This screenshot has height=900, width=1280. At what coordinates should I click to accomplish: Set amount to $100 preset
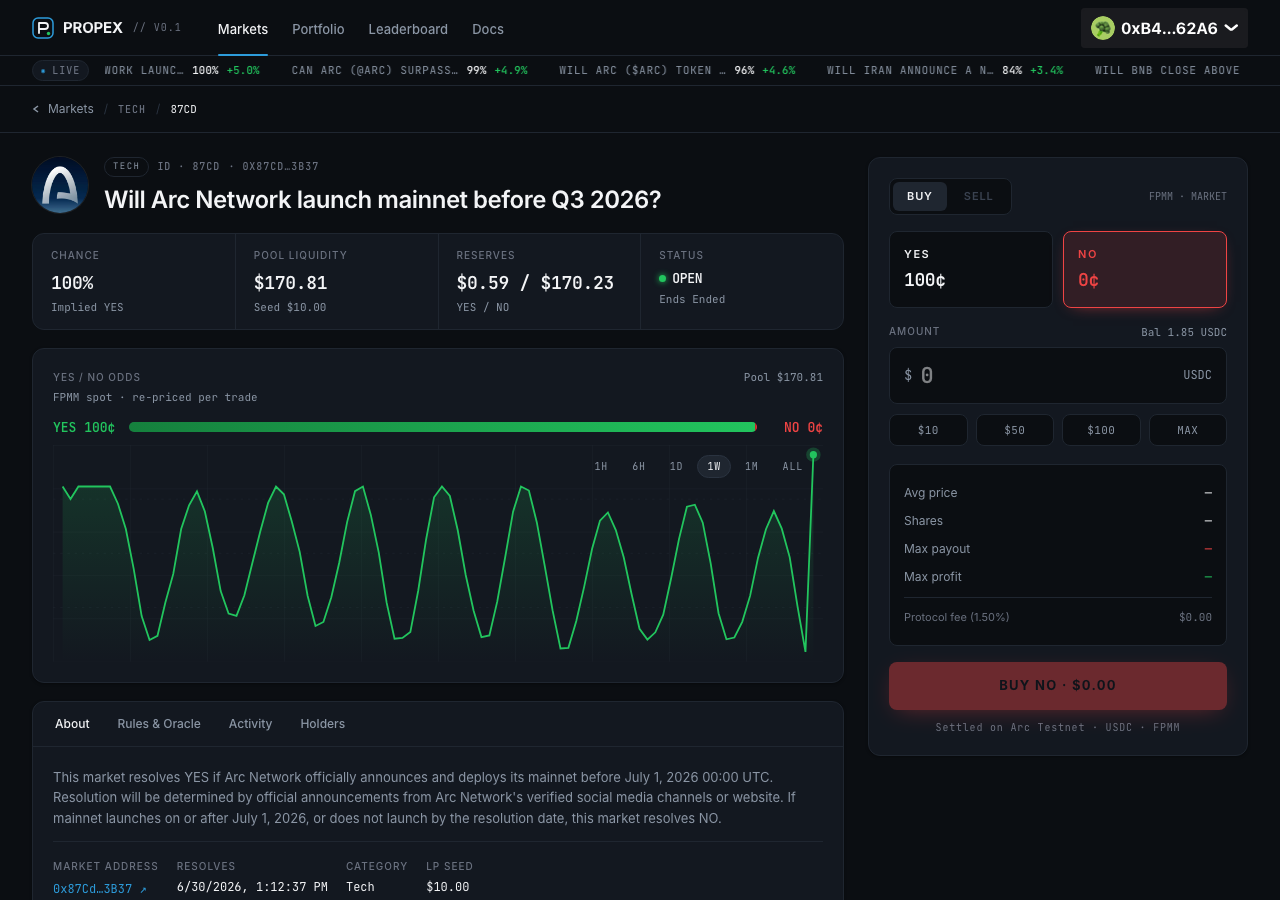click(x=1101, y=430)
